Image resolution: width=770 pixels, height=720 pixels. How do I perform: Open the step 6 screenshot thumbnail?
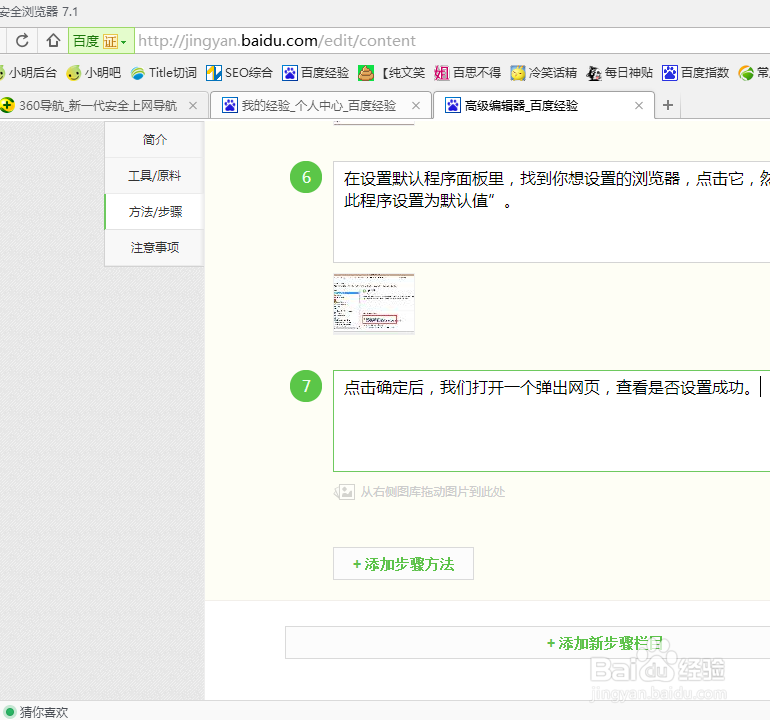point(374,304)
